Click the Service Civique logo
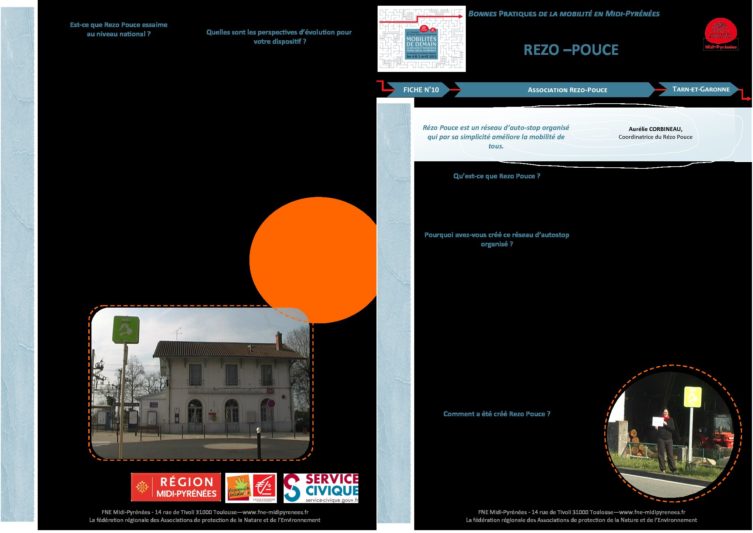Image resolution: width=753 pixels, height=533 pixels. 320,487
